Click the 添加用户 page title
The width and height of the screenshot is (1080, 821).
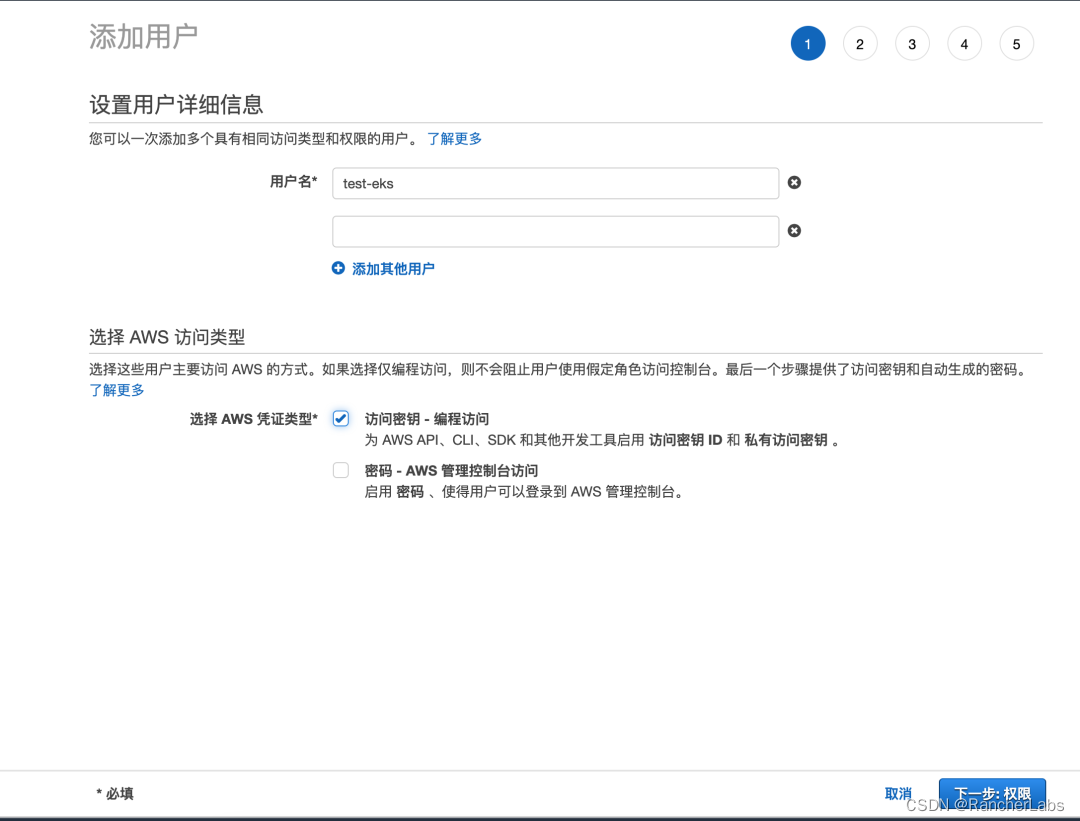click(143, 37)
